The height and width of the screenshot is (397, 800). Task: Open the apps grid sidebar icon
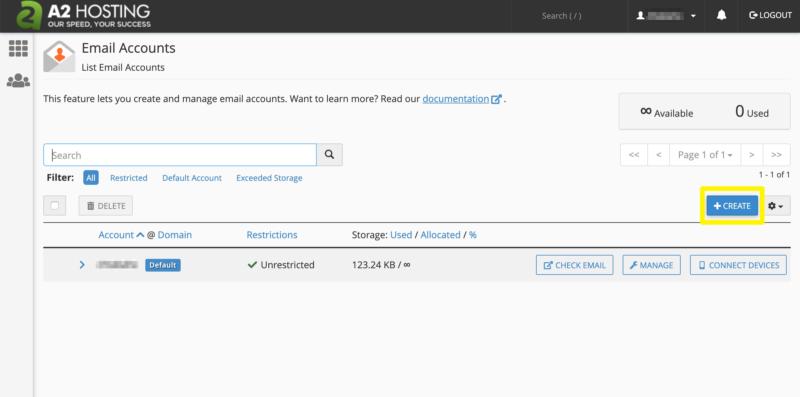pos(18,48)
